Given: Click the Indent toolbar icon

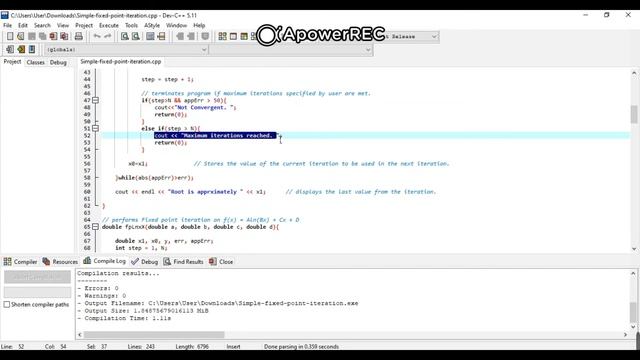Looking at the screenshot, I should (x=180, y=36).
